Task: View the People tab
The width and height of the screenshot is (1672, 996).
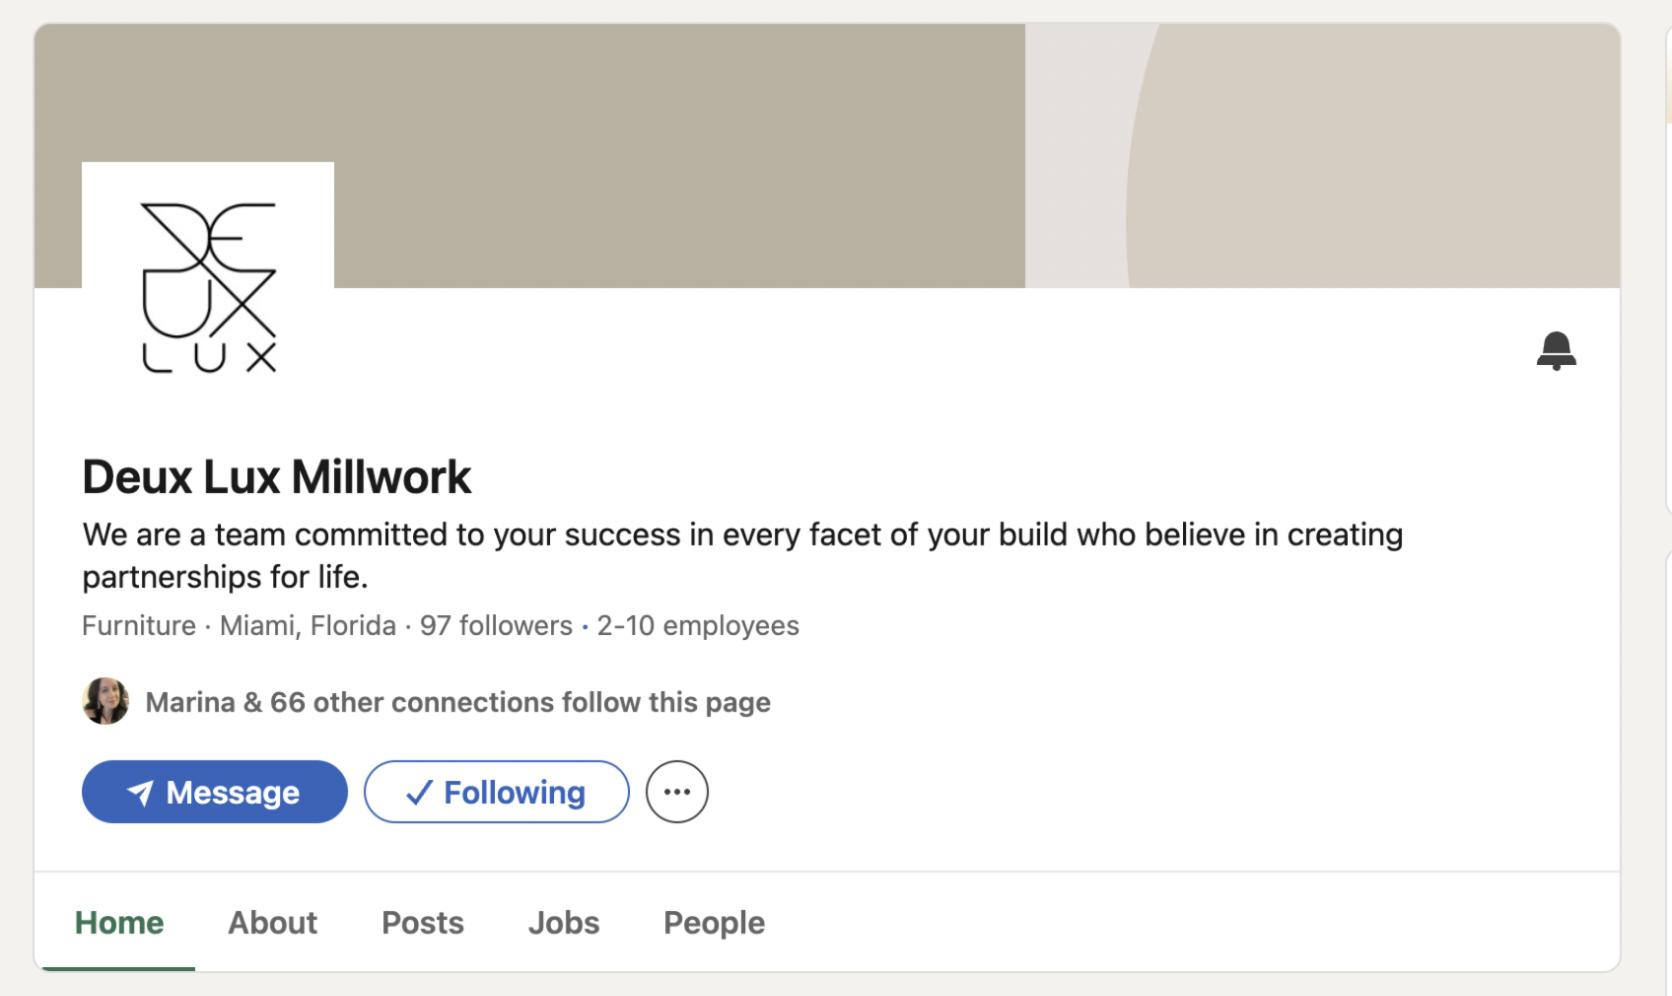Action: click(x=714, y=922)
